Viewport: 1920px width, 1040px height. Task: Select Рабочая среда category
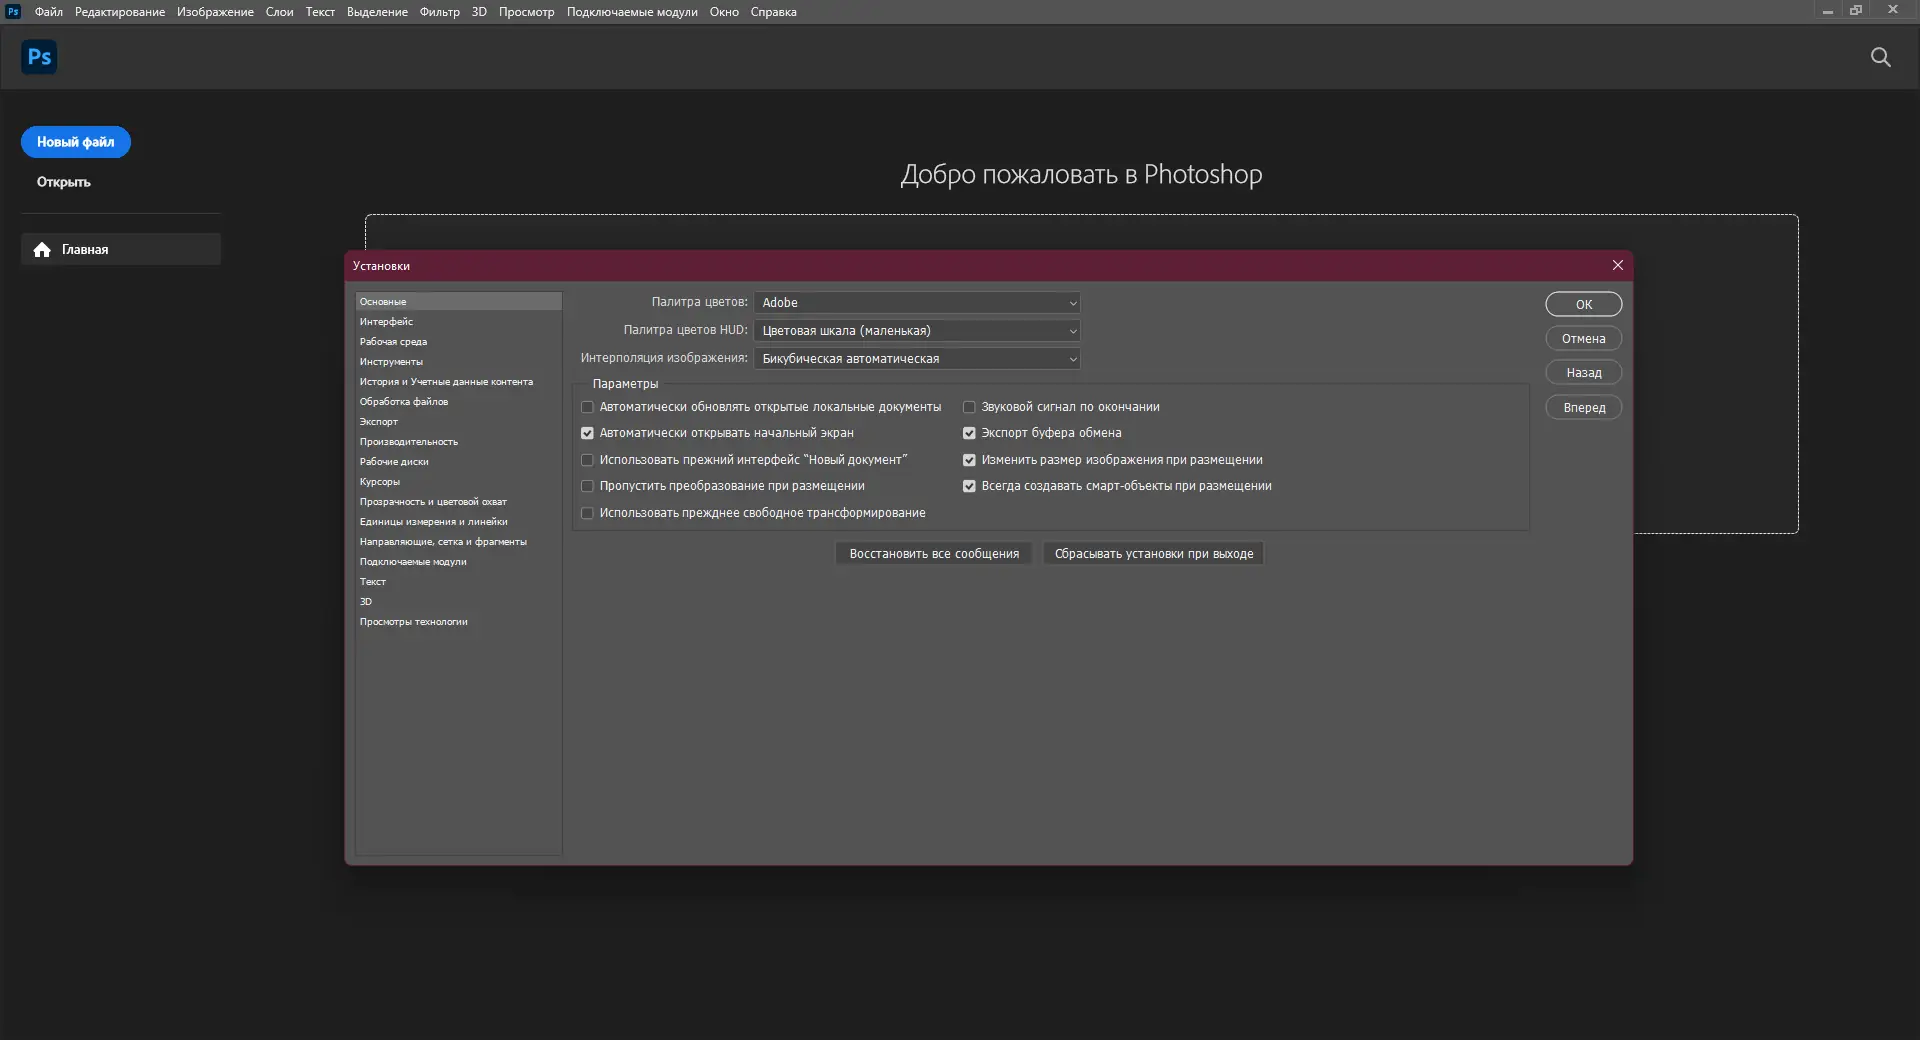coord(458,341)
